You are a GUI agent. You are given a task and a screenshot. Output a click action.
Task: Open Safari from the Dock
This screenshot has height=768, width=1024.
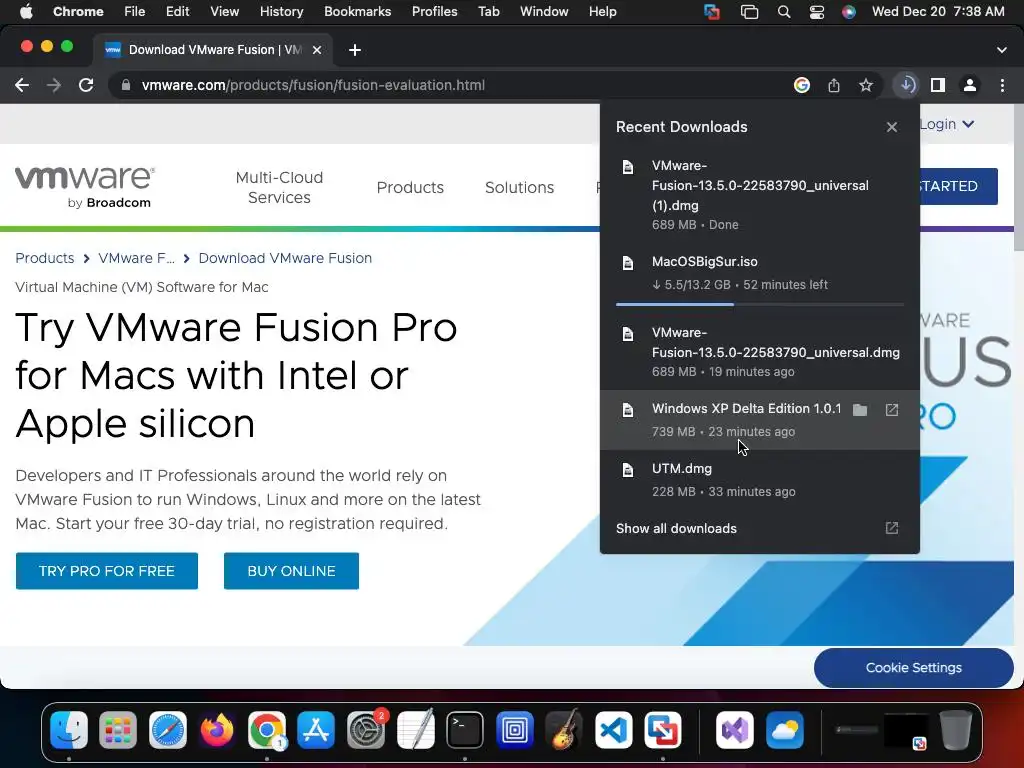(x=168, y=729)
